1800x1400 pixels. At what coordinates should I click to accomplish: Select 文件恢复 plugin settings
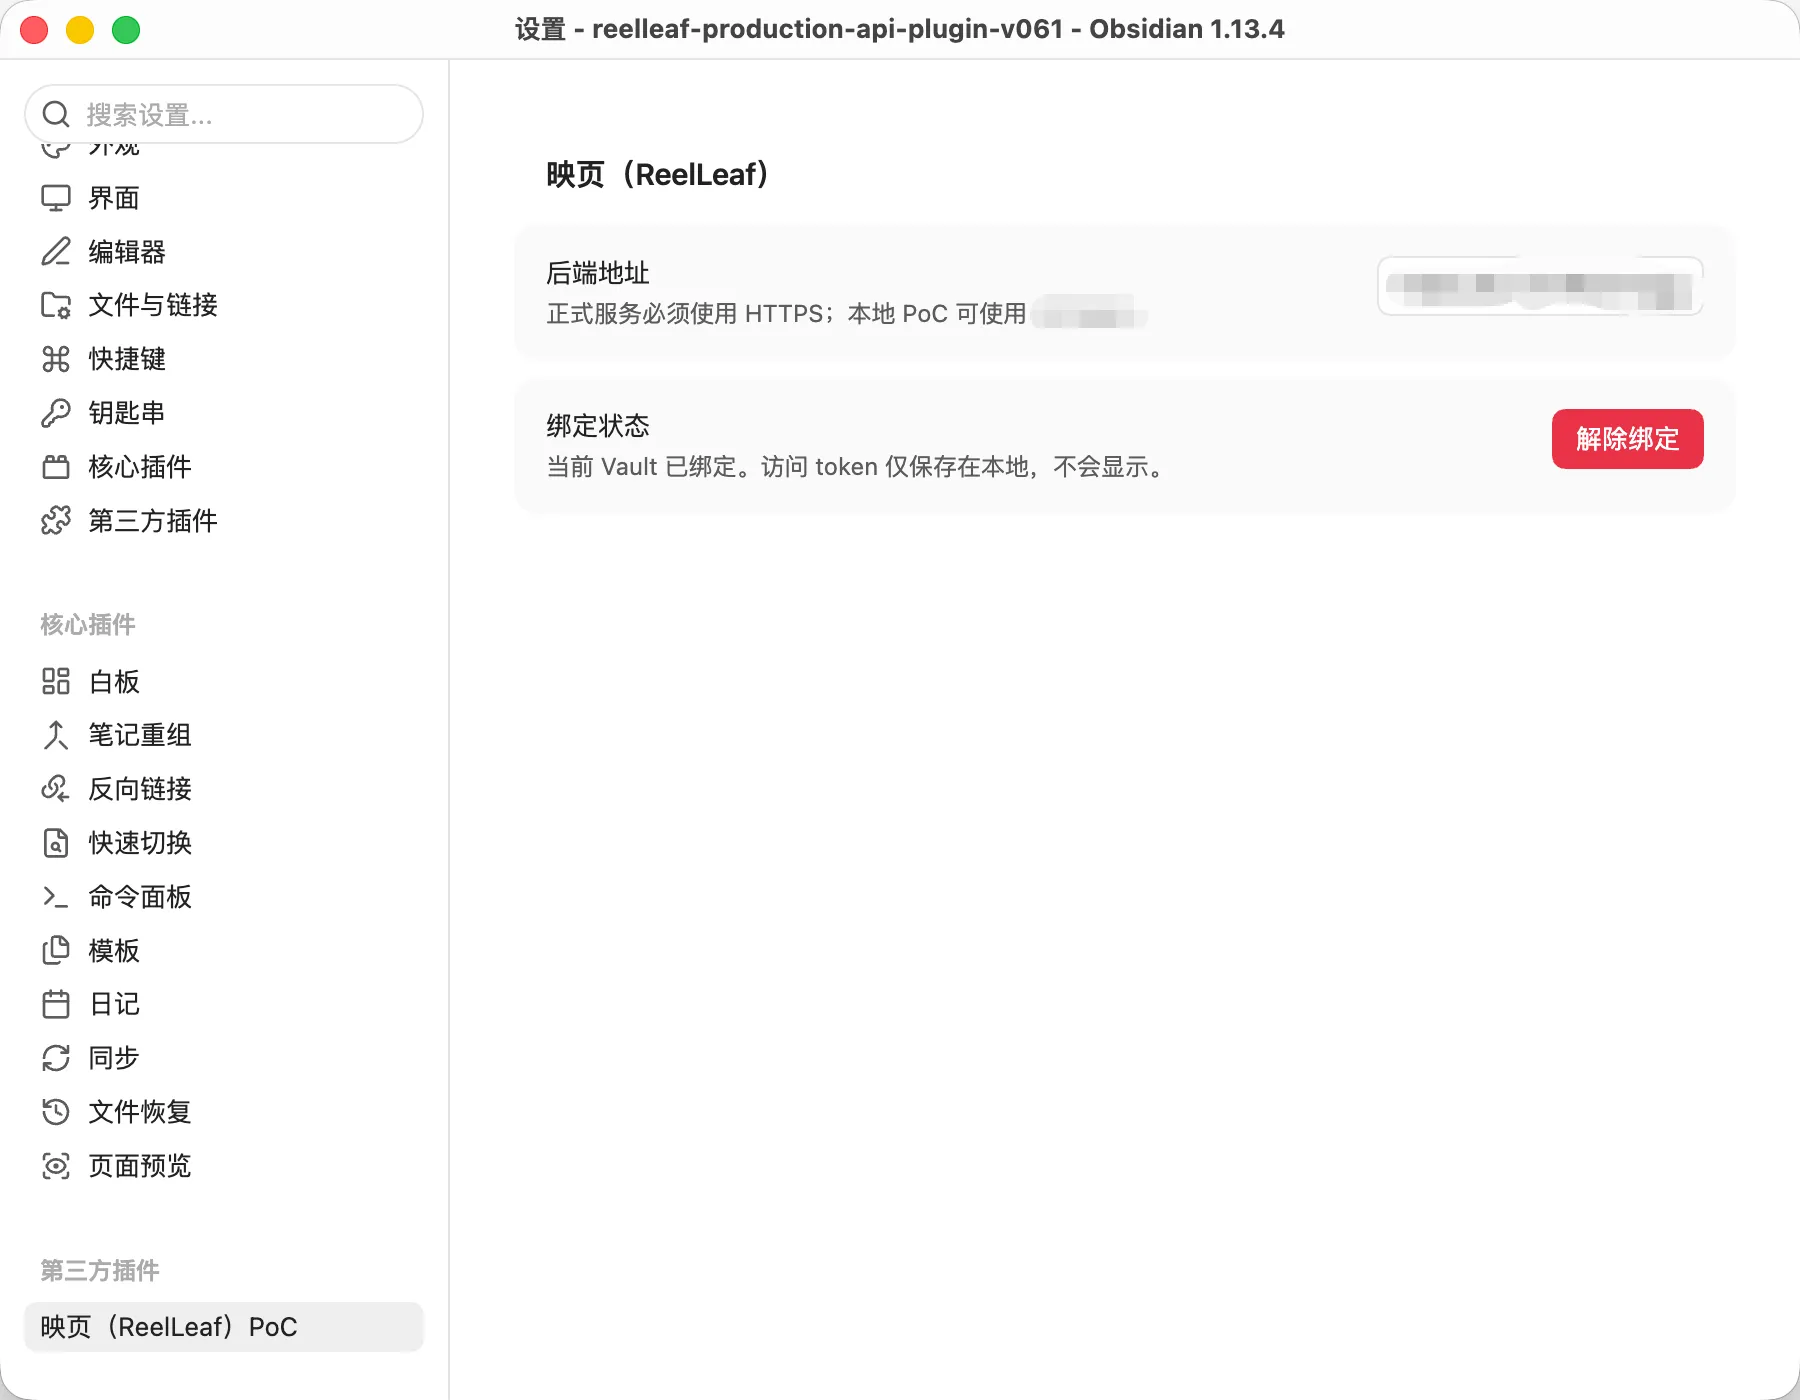pyautogui.click(x=224, y=1112)
